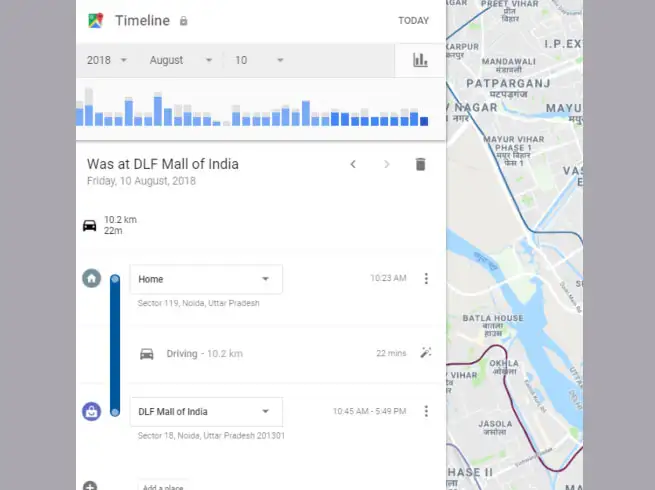Open the DLF Mall of India dropdown

click(x=206, y=411)
